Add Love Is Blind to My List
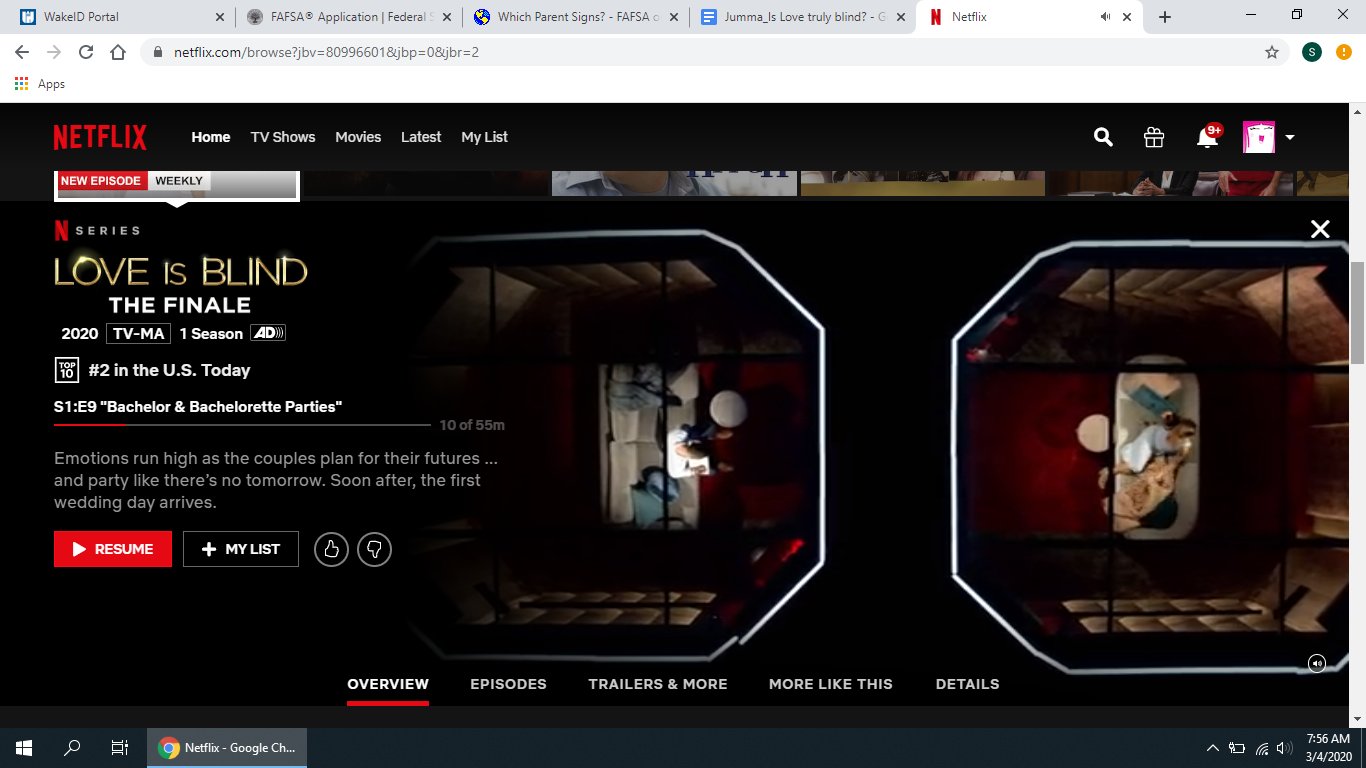This screenshot has width=1366, height=768. tap(241, 549)
